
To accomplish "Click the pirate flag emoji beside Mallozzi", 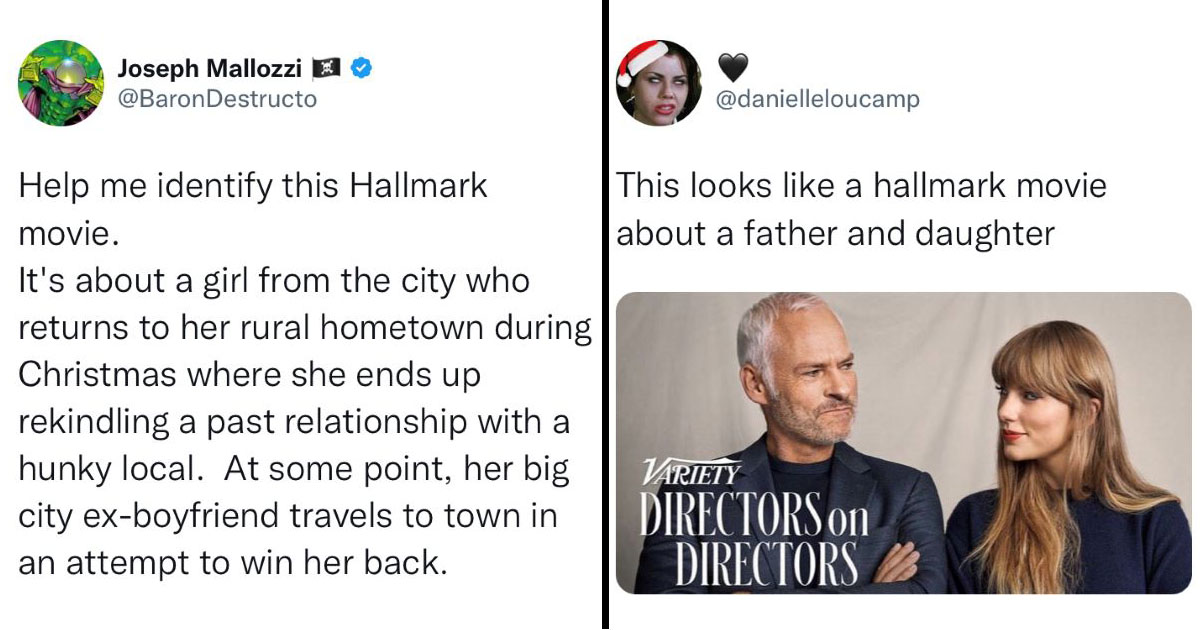I will pyautogui.click(x=326, y=69).
